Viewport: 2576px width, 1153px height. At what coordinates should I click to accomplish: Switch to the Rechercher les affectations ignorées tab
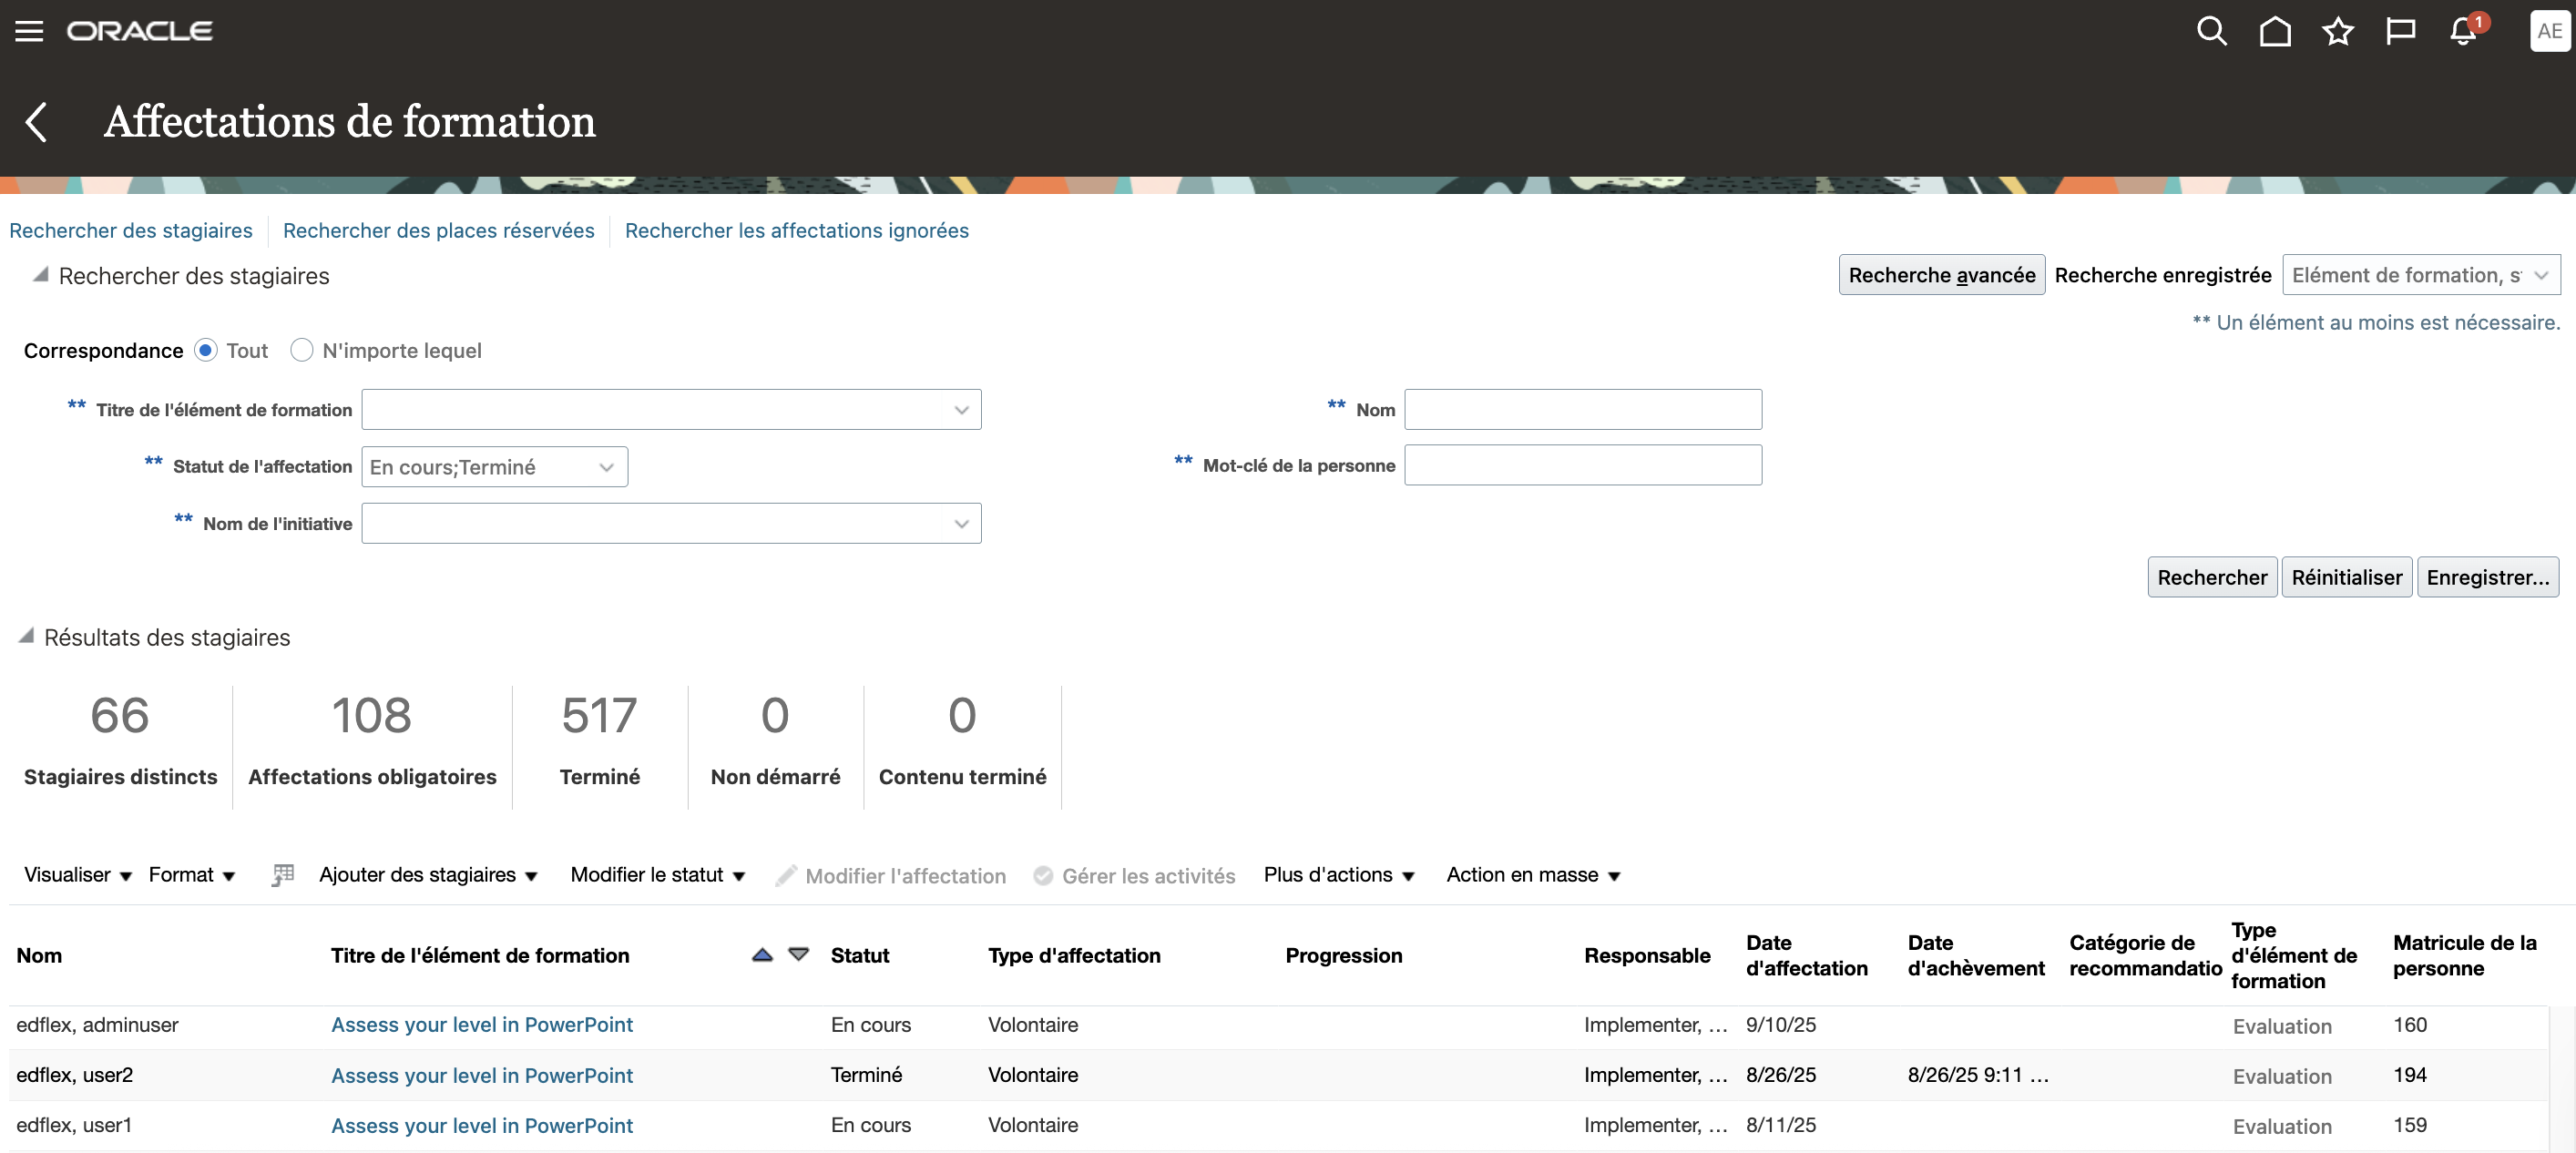[797, 231]
